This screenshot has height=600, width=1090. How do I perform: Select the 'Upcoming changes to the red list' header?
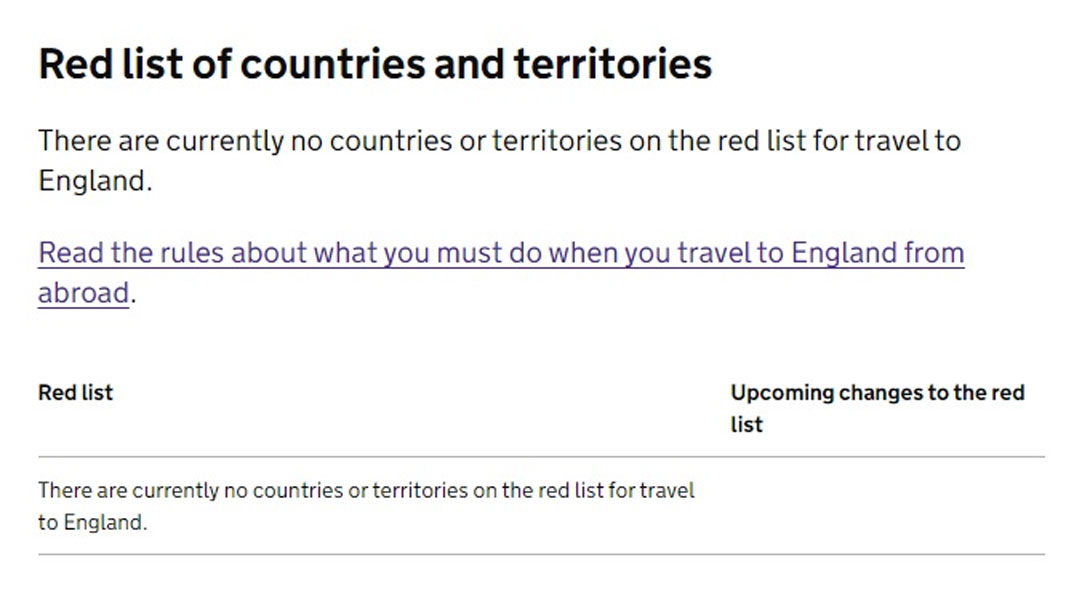pos(877,408)
